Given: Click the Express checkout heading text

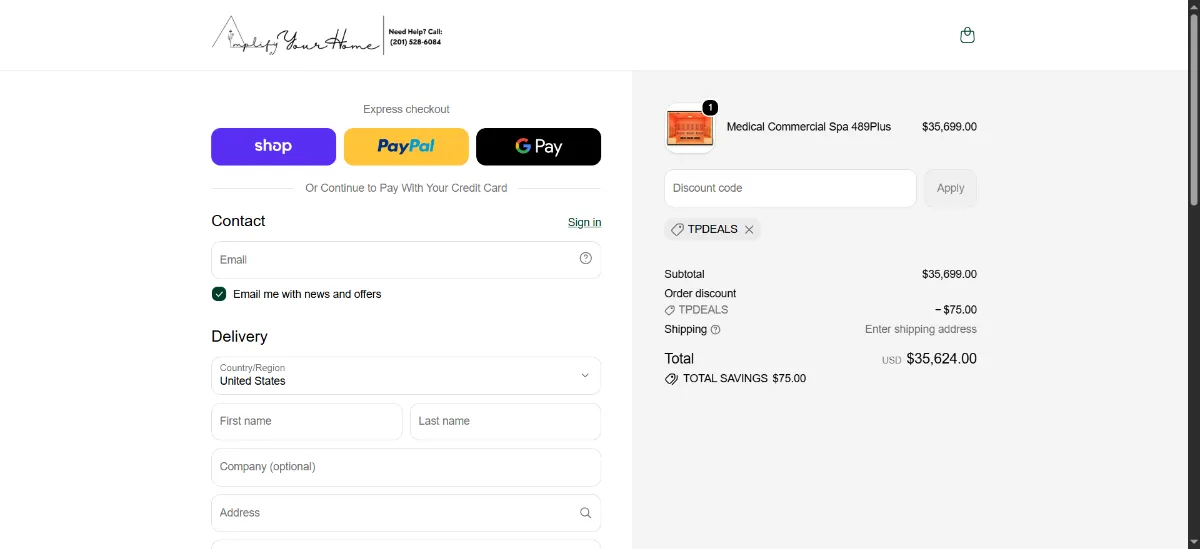Looking at the screenshot, I should coord(406,109).
